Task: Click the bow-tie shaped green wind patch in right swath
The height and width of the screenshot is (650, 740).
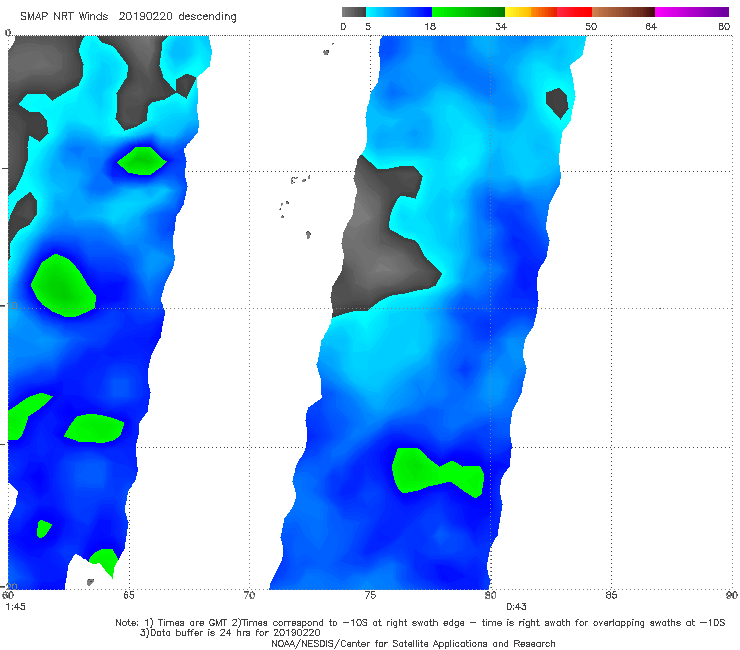Action: tap(437, 472)
